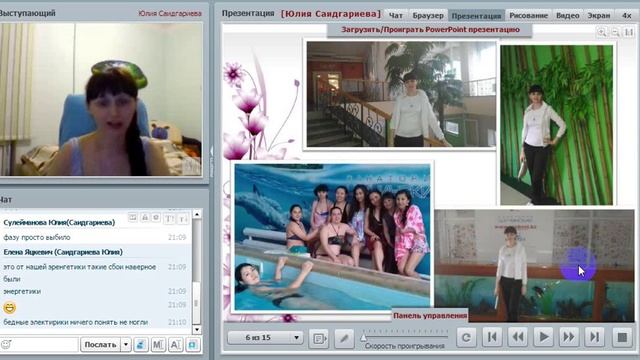Click the chat scrollbar thumb
The width and height of the screenshot is (640, 360).
point(197,303)
